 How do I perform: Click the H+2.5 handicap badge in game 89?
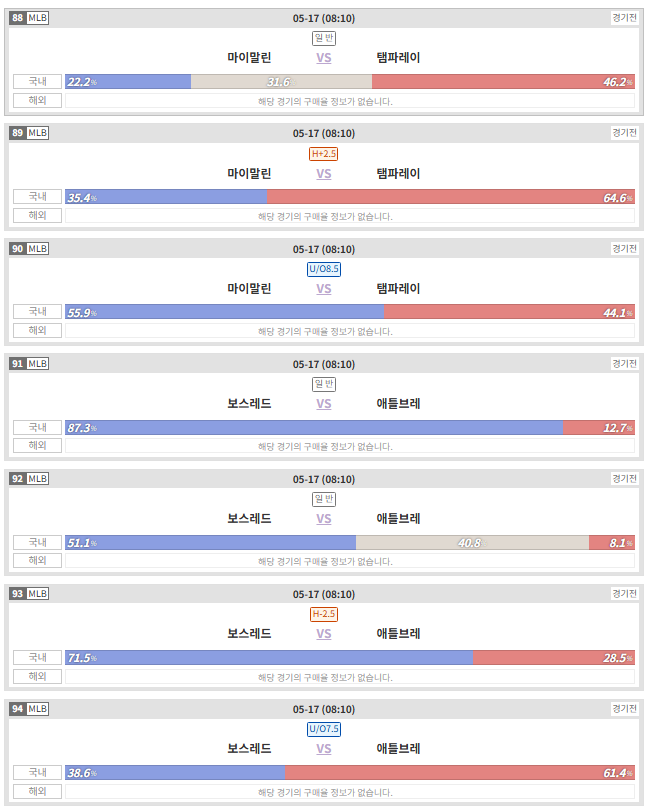click(x=324, y=154)
